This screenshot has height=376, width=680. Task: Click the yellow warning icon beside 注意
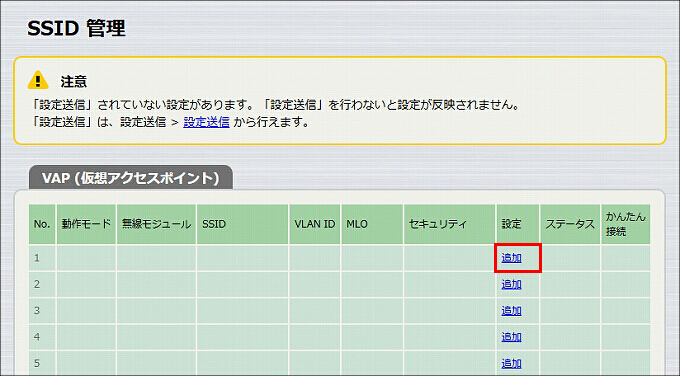tap(38, 80)
